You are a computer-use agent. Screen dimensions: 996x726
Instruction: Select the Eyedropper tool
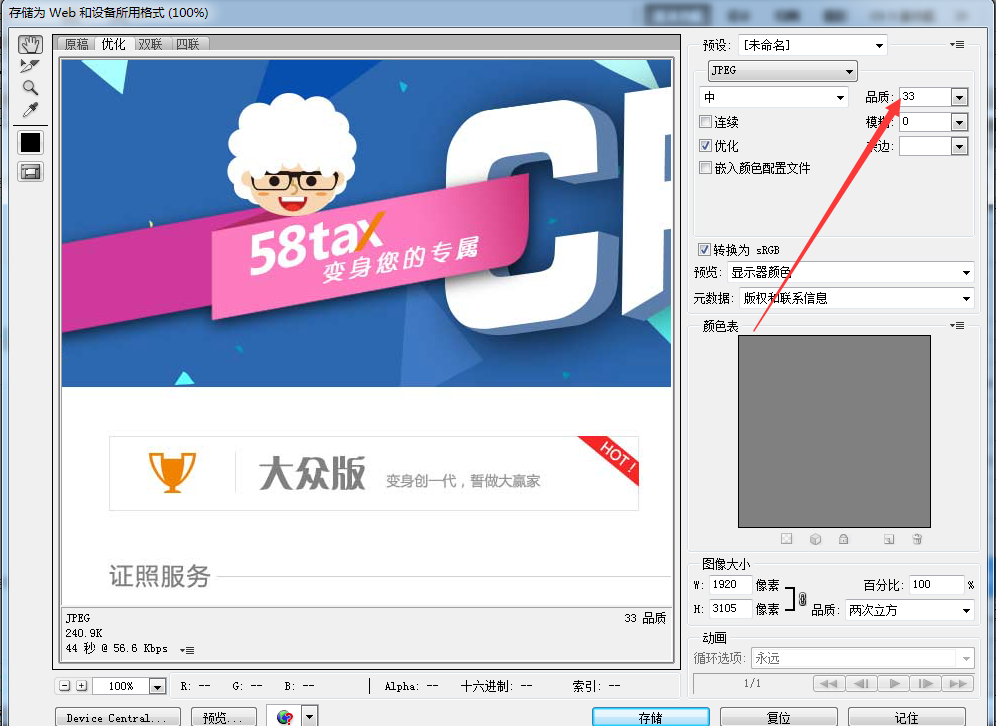30,109
